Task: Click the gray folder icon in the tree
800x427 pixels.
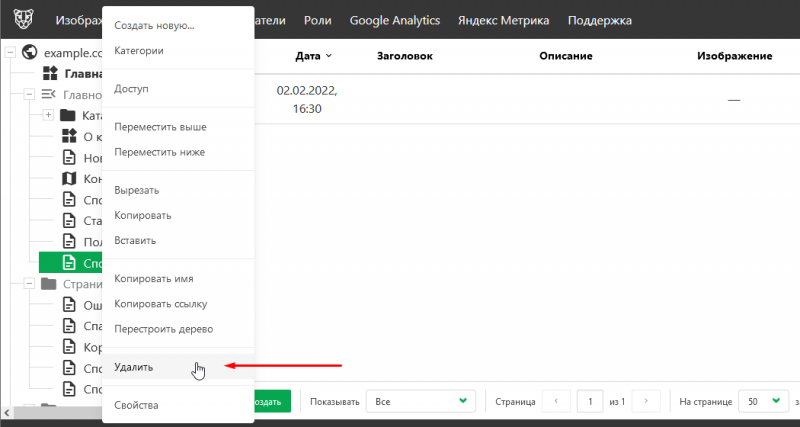Action: pyautogui.click(x=48, y=283)
